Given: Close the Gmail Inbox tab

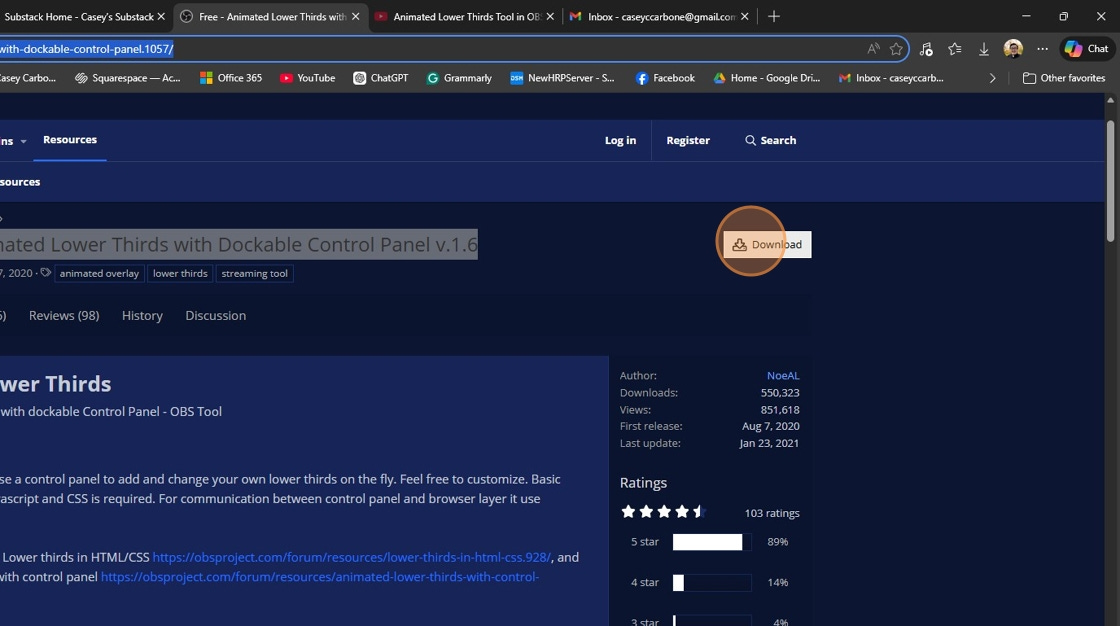Looking at the screenshot, I should (745, 16).
